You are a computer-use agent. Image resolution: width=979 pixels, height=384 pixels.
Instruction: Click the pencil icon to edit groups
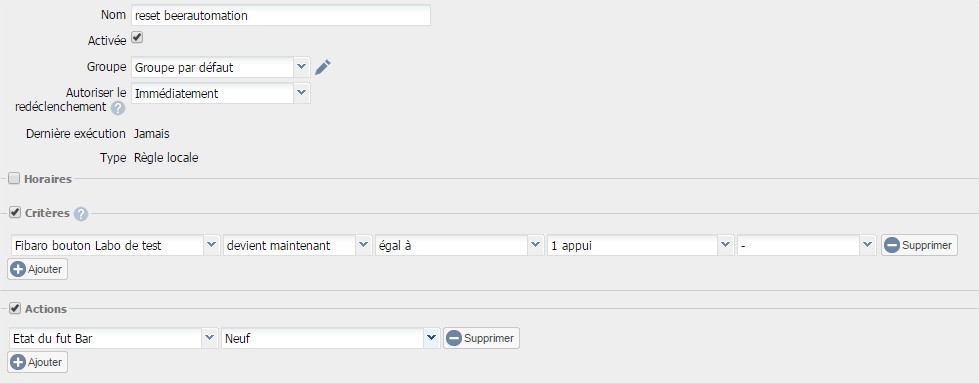[322, 67]
